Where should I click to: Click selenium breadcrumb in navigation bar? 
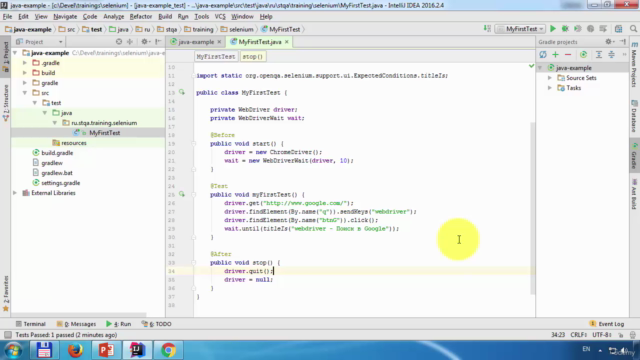pos(237,29)
